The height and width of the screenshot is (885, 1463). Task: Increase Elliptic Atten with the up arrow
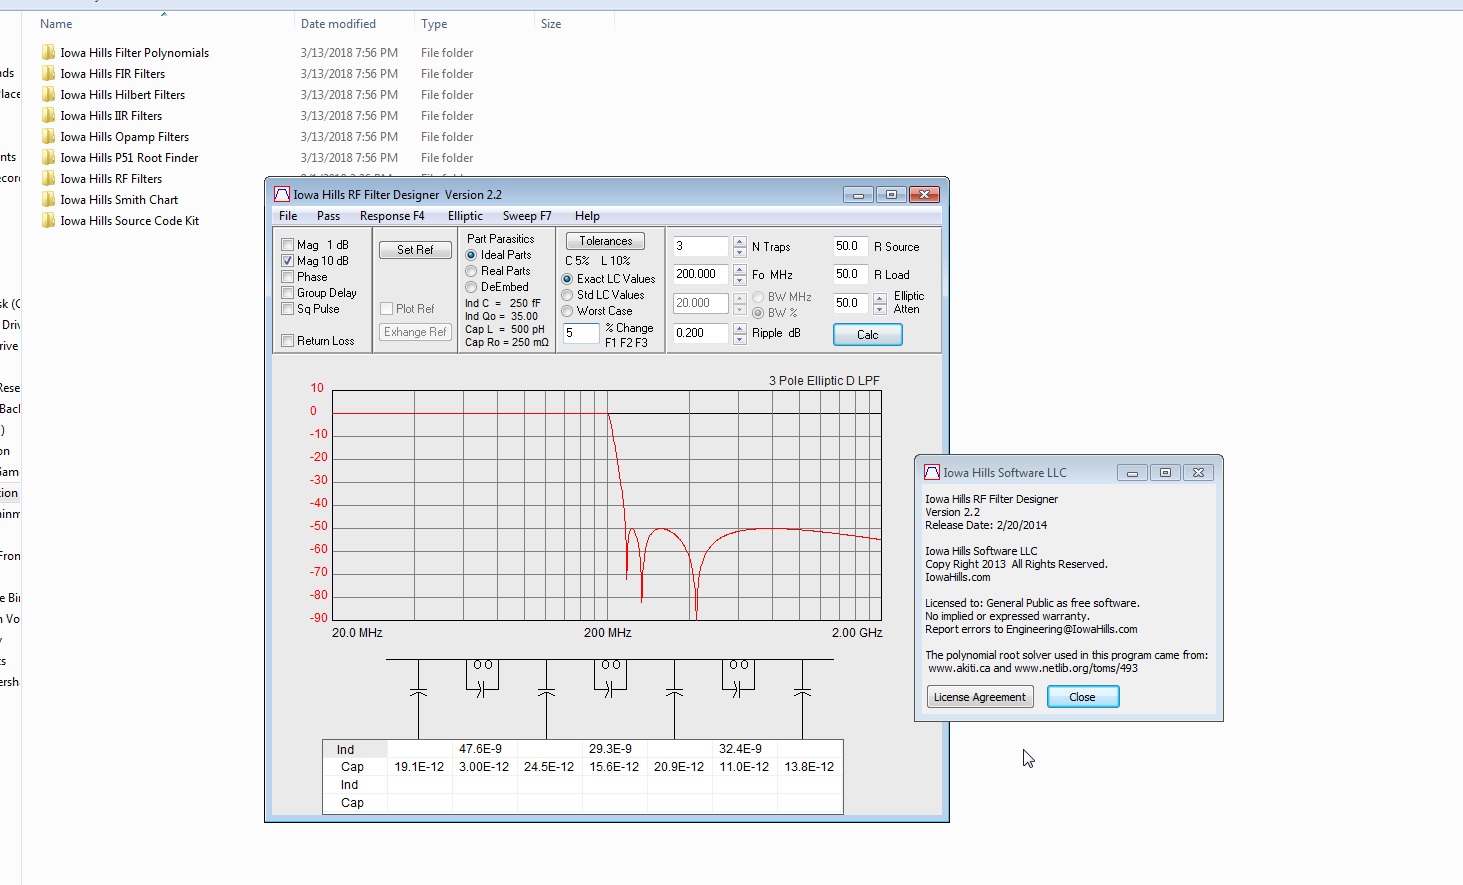(880, 298)
